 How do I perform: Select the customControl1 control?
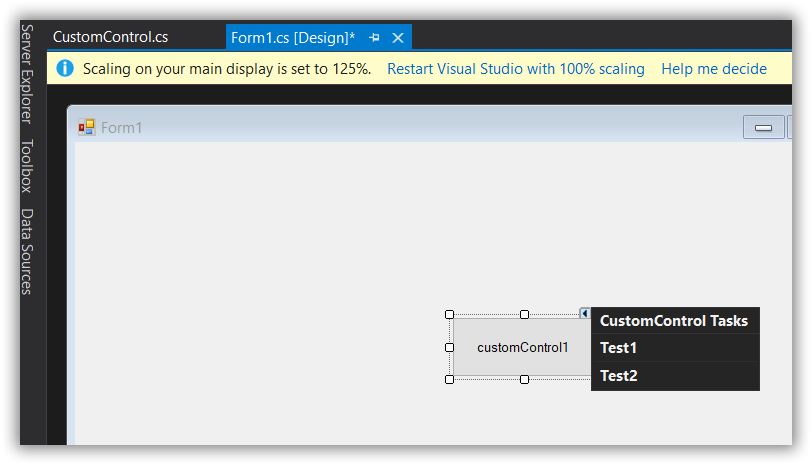coord(522,347)
